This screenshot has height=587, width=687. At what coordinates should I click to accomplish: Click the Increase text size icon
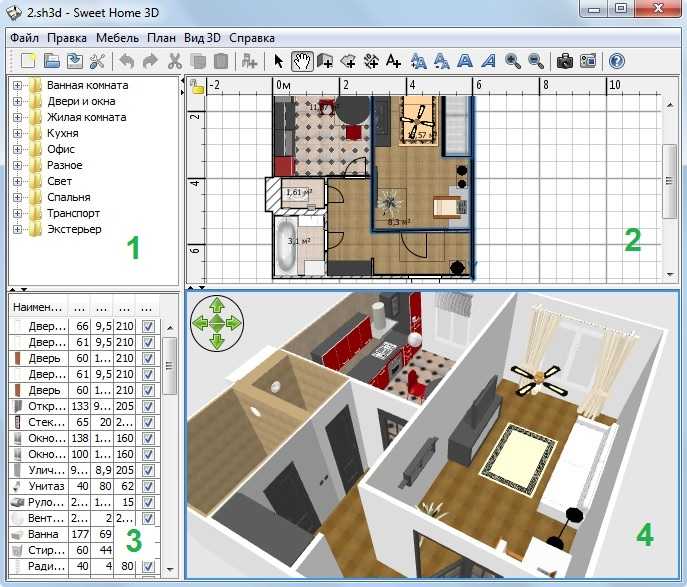pyautogui.click(x=419, y=61)
